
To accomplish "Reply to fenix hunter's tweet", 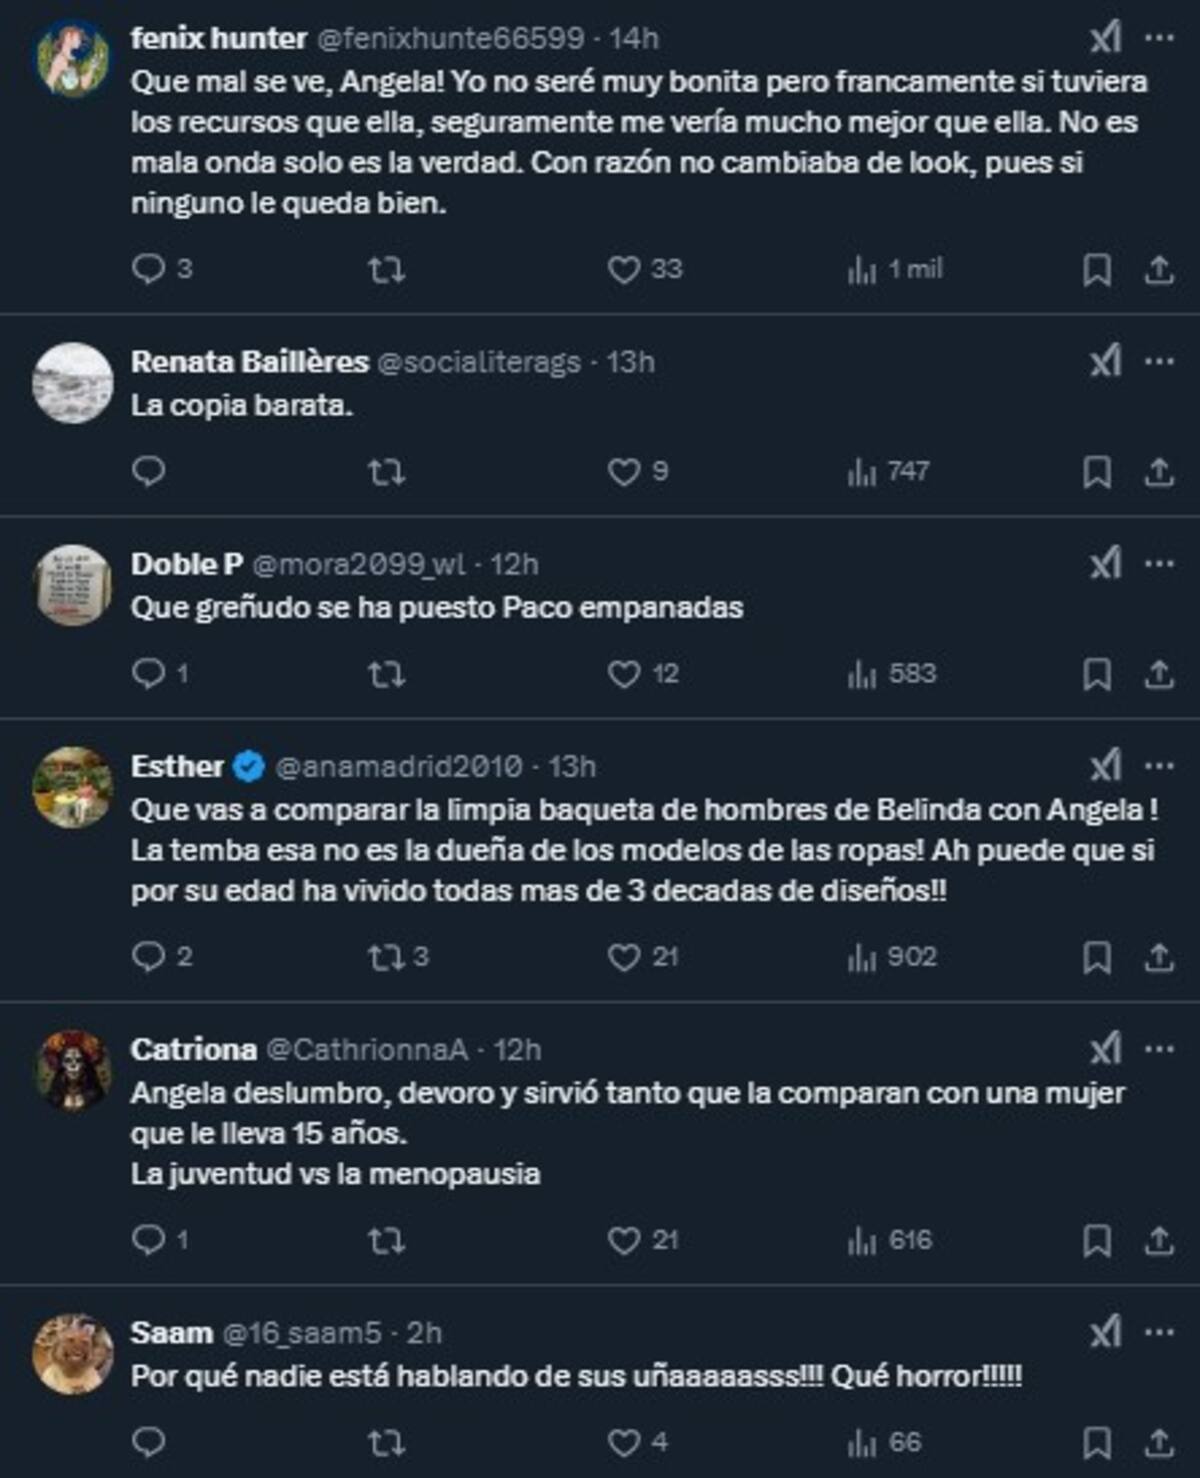I will (149, 268).
